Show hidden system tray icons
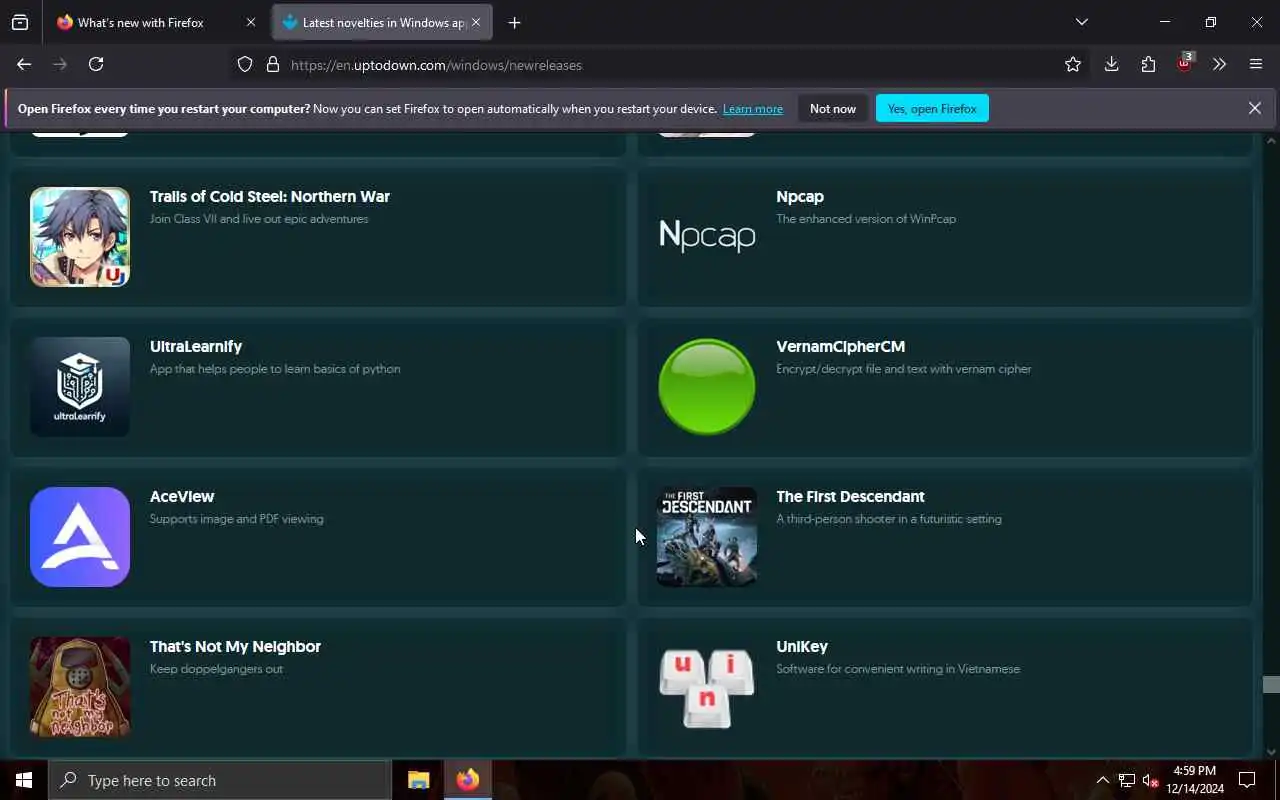The width and height of the screenshot is (1280, 800). [x=1102, y=780]
